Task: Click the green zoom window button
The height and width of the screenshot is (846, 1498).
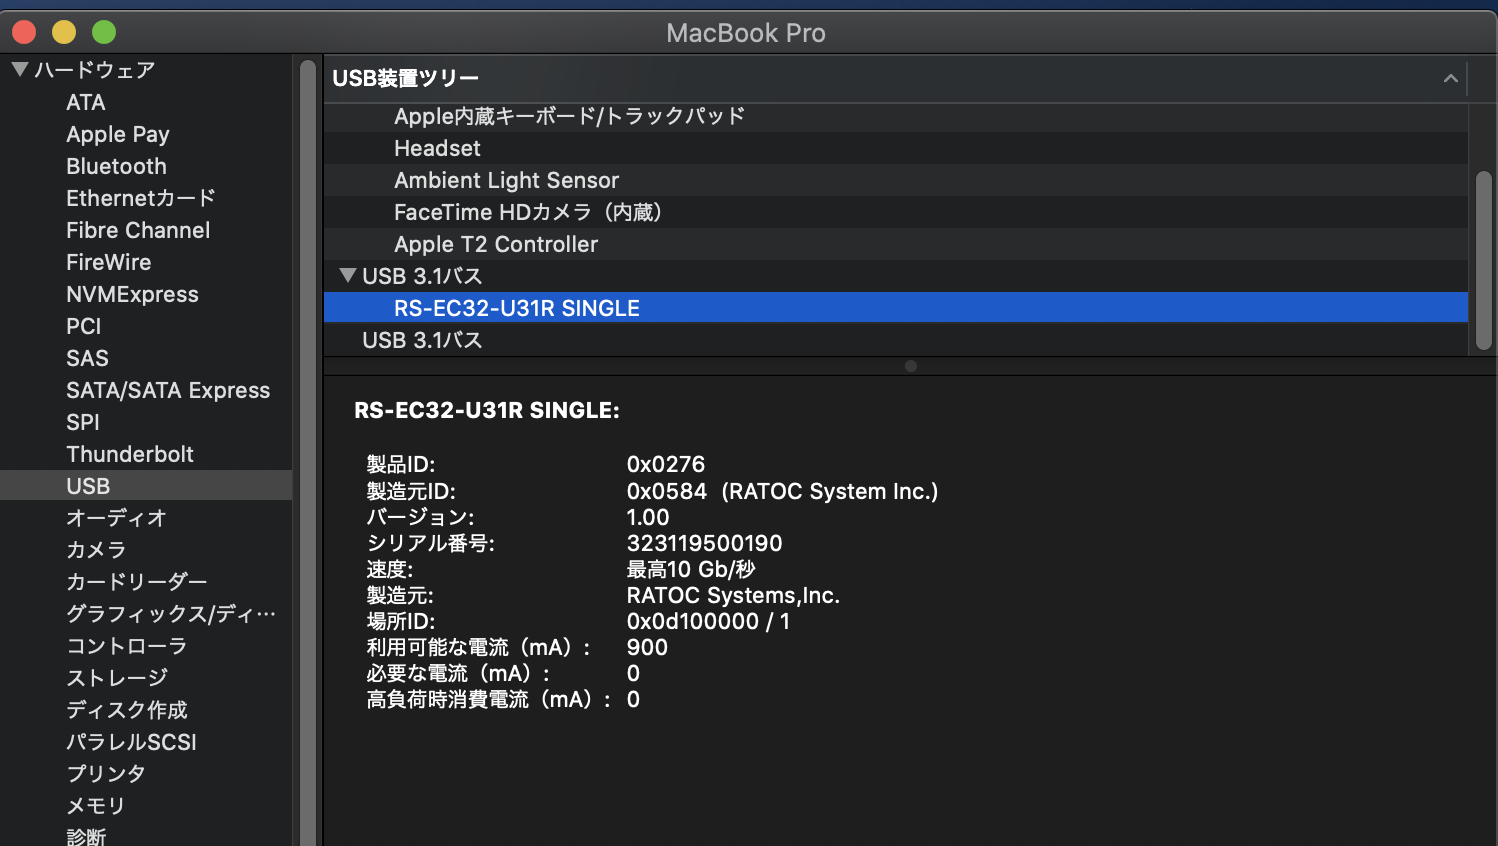Action: tap(104, 32)
